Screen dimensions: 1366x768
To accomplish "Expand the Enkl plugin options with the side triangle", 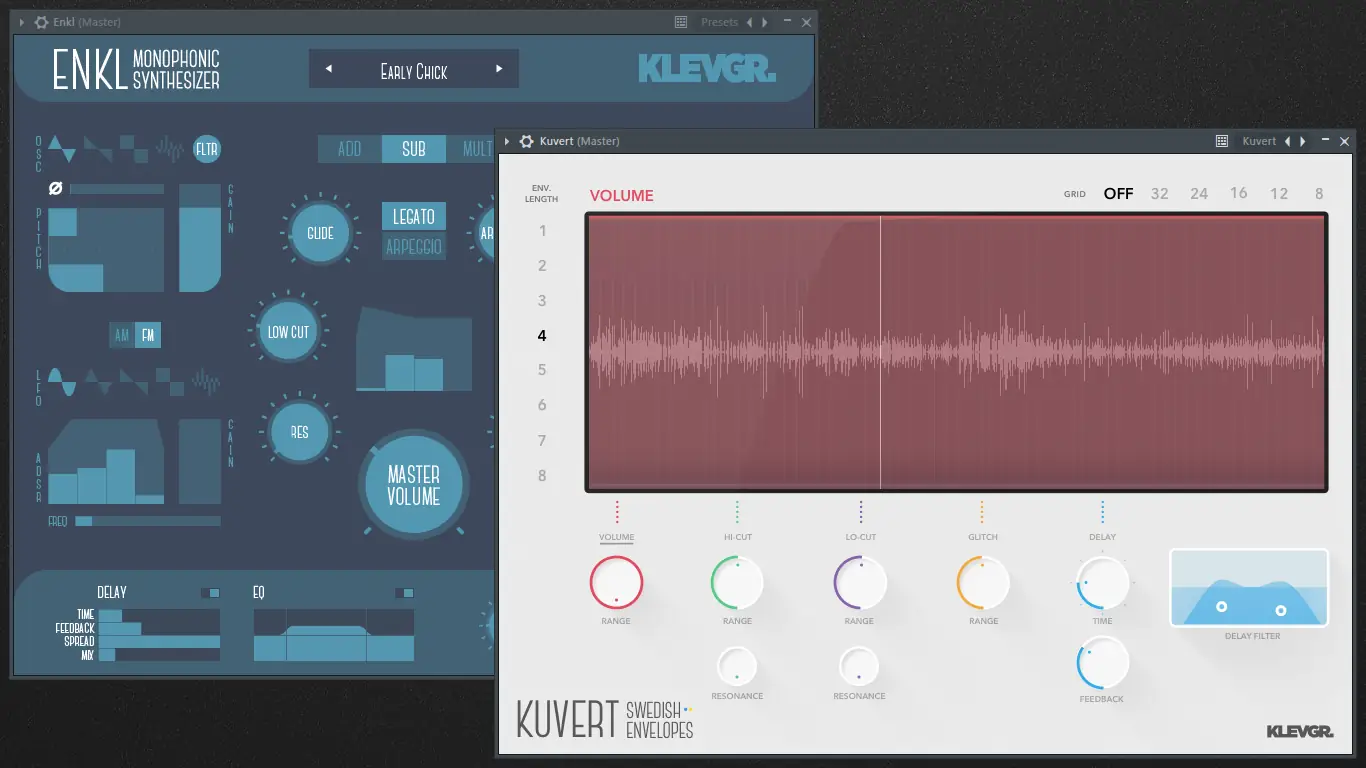I will tap(22, 21).
